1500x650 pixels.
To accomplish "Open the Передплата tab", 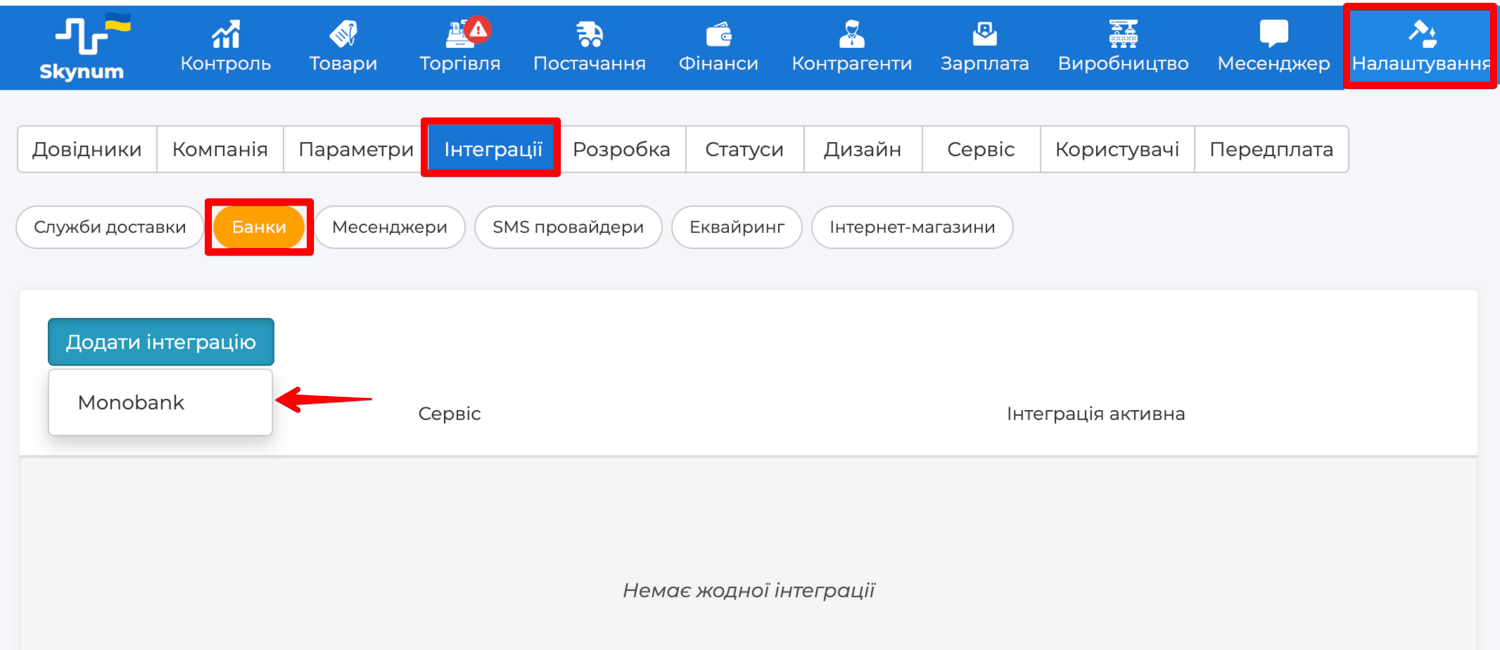I will pos(1271,150).
